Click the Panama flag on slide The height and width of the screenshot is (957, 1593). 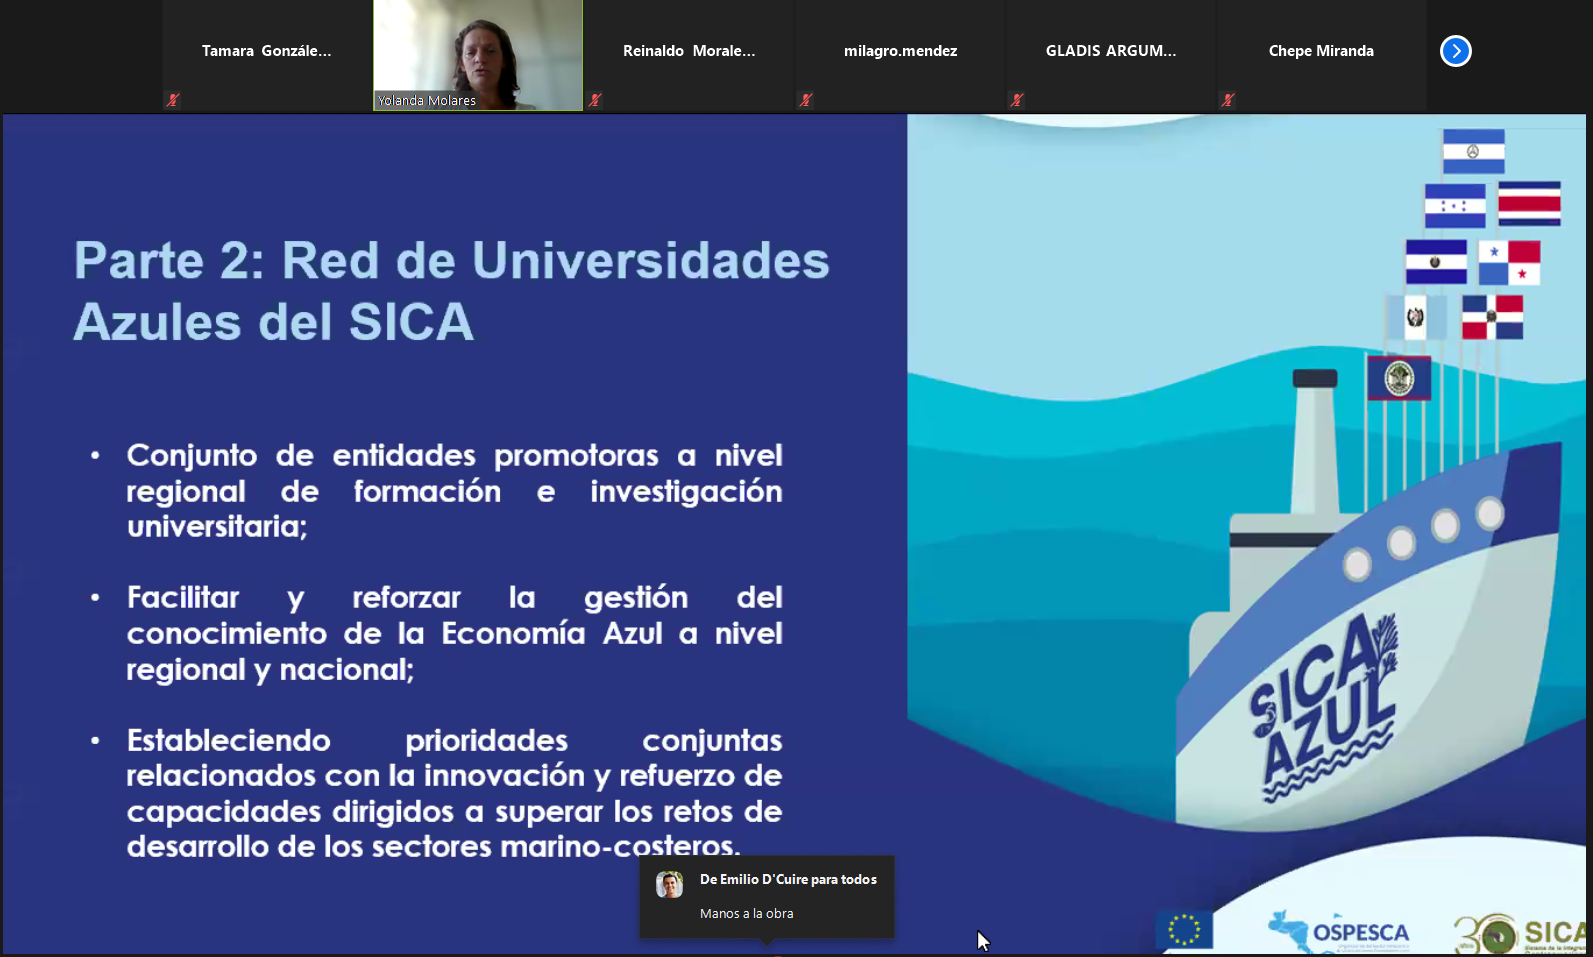1509,263
